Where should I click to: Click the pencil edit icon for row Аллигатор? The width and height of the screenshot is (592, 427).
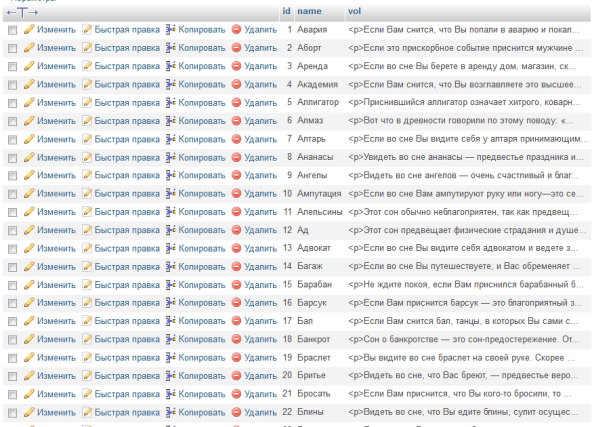(29, 102)
